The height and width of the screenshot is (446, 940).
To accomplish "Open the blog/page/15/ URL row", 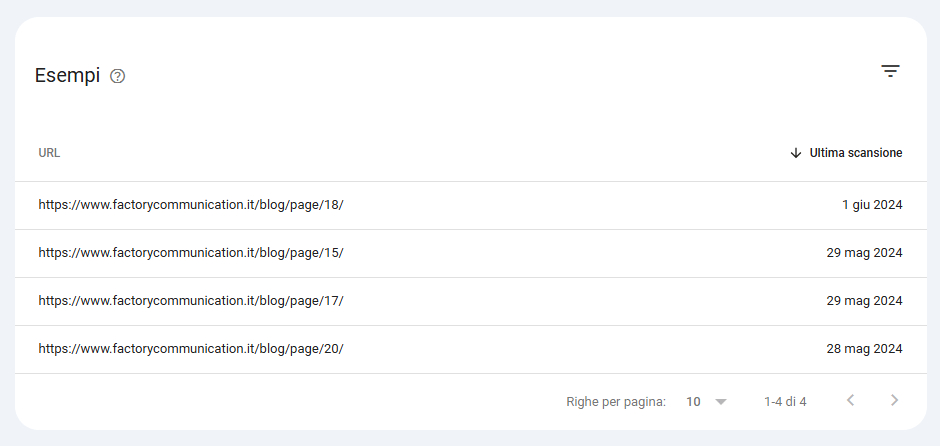I will [471, 253].
